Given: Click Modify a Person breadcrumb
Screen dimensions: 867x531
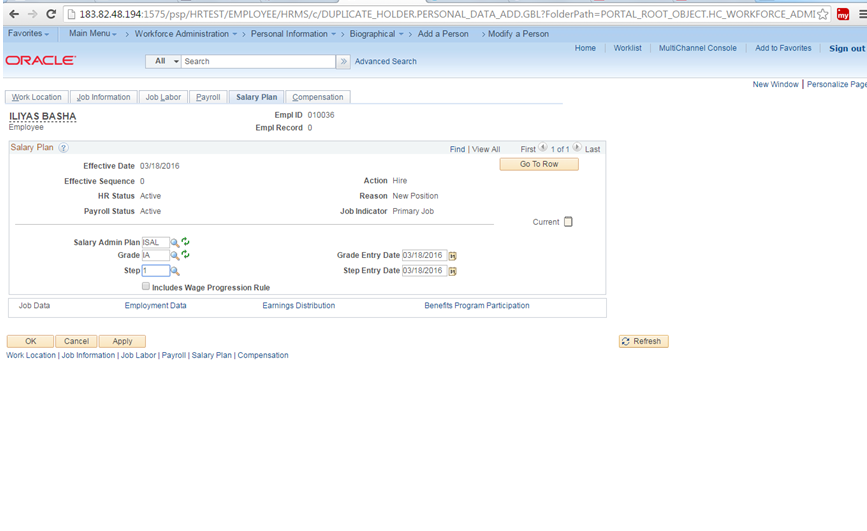Looking at the screenshot, I should coord(518,34).
